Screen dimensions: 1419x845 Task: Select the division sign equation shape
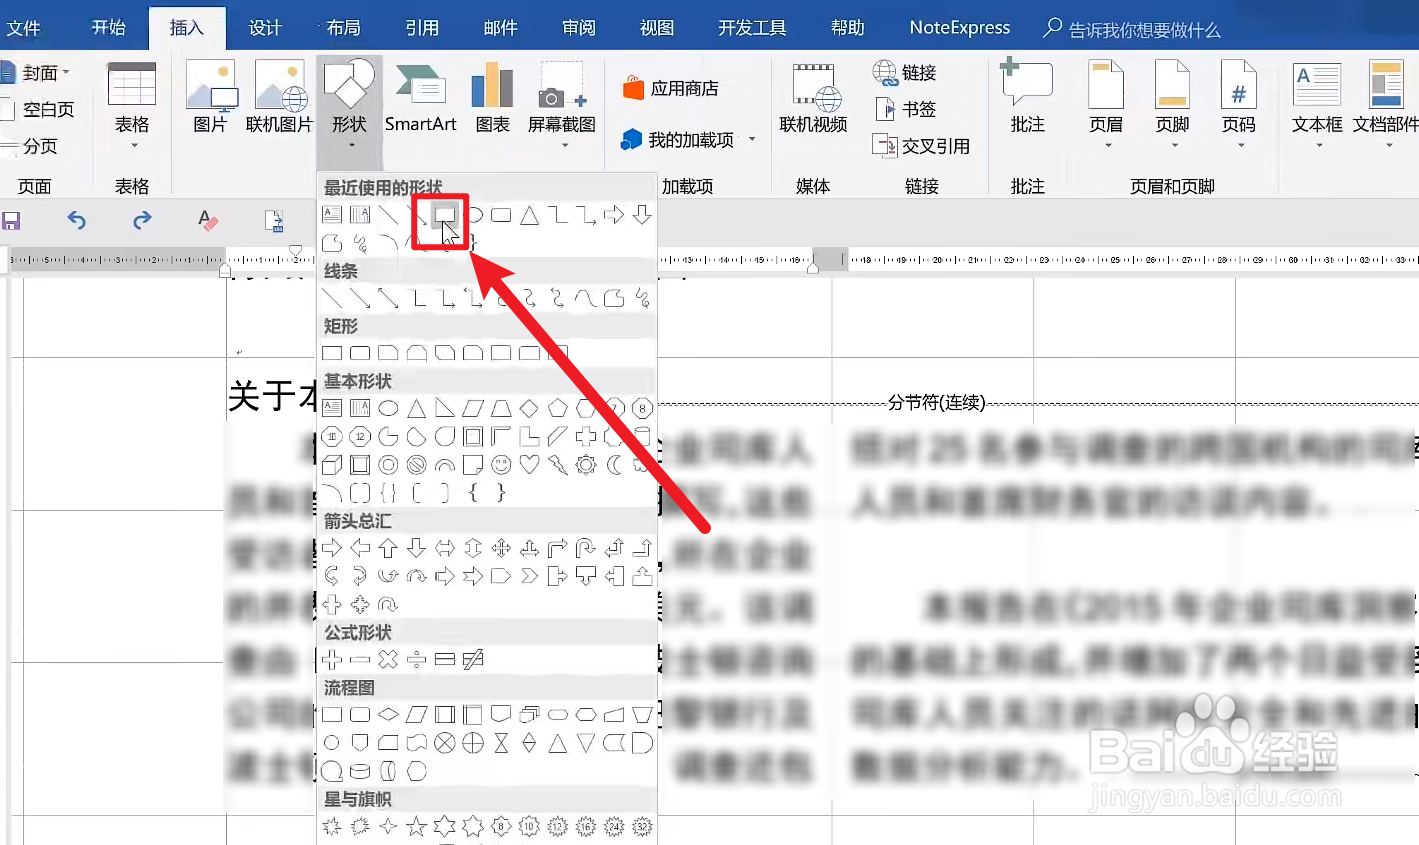pos(417,659)
